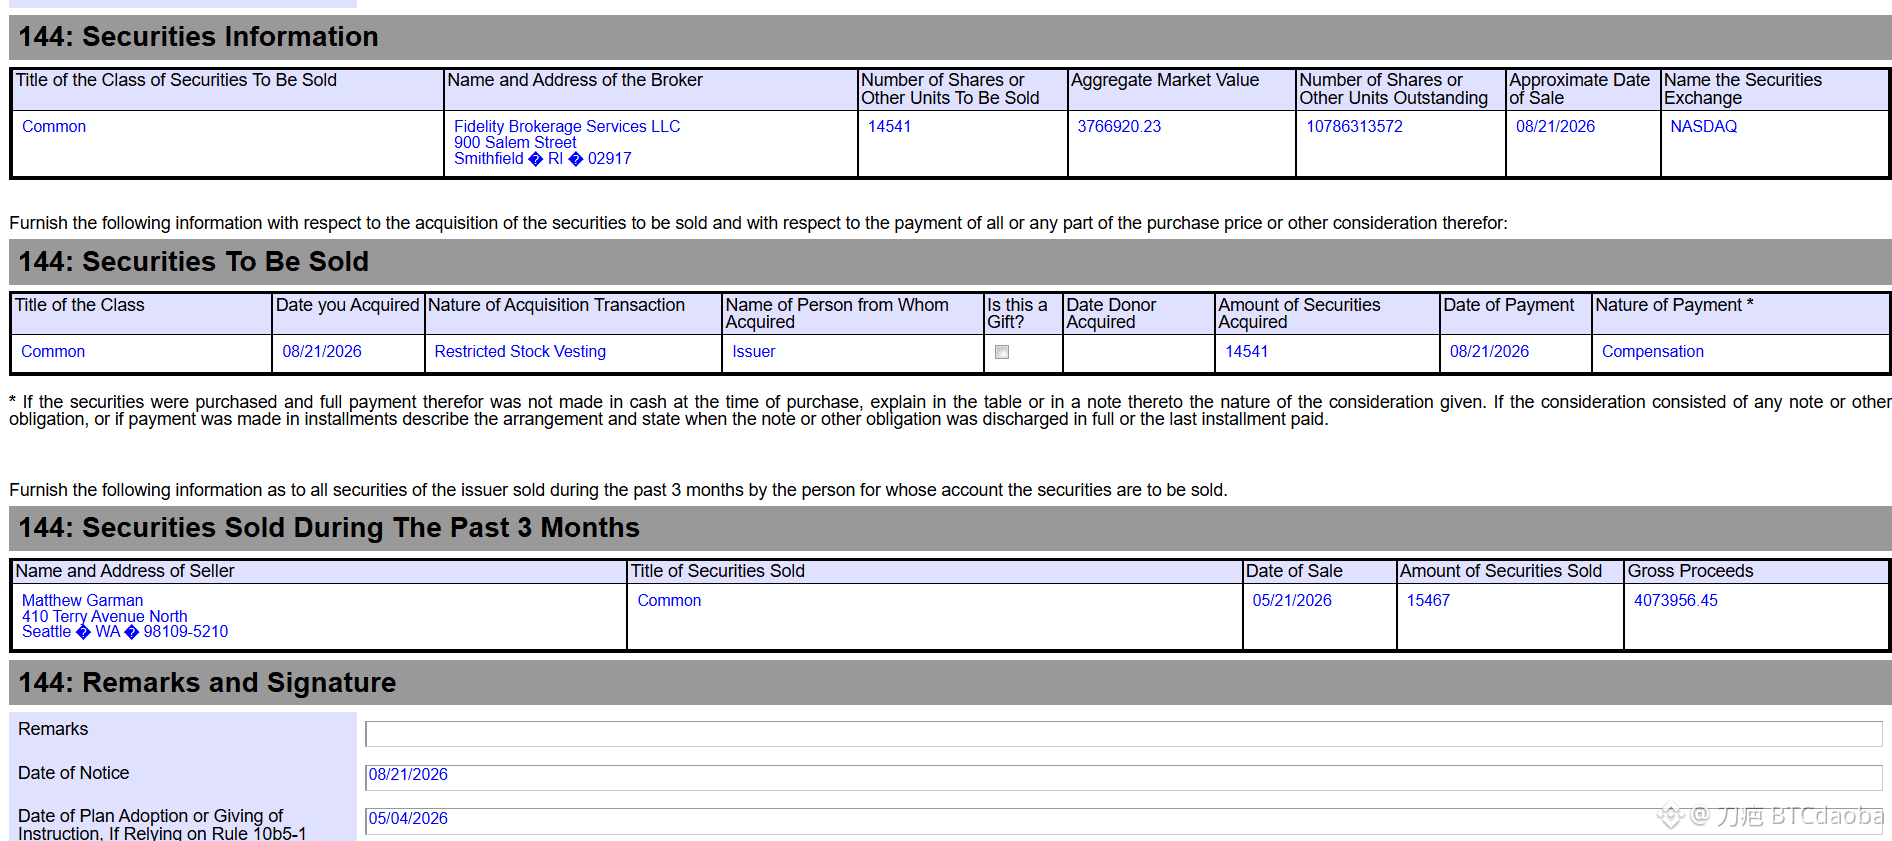This screenshot has height=841, width=1892.
Task: Click 'Restricted Stock Vesting' acquisition nature
Action: click(520, 352)
